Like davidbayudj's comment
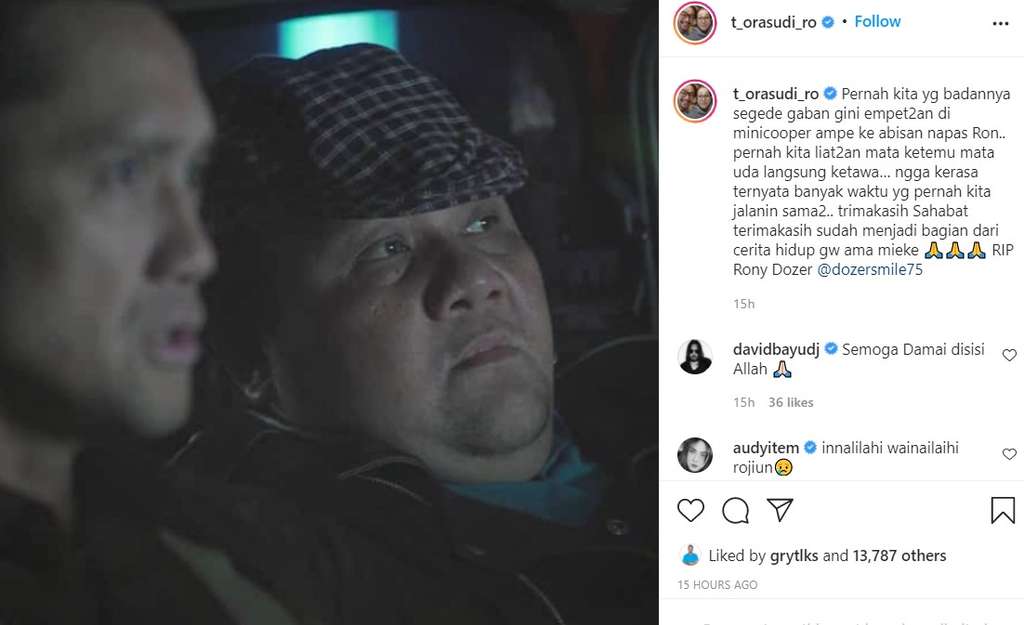 [1010, 355]
